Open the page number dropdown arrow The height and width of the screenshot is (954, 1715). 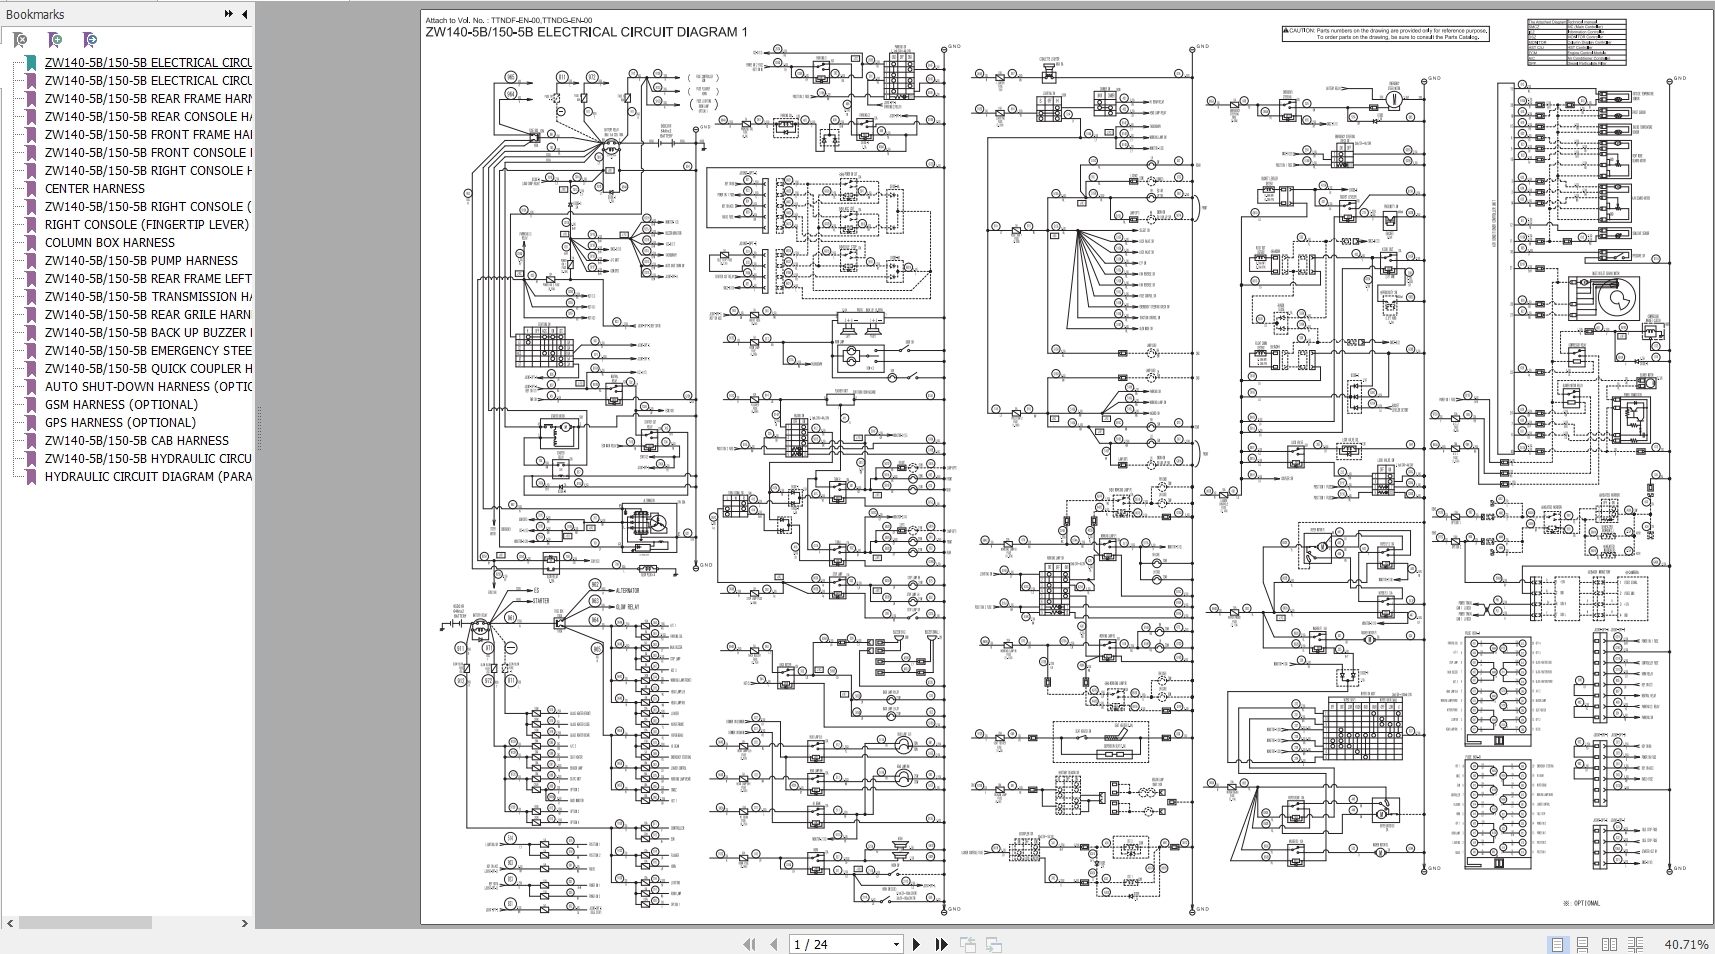point(896,944)
